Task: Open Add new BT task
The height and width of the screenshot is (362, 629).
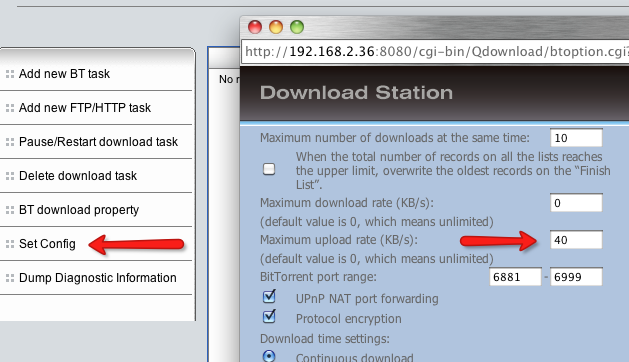Action: [x=64, y=74]
